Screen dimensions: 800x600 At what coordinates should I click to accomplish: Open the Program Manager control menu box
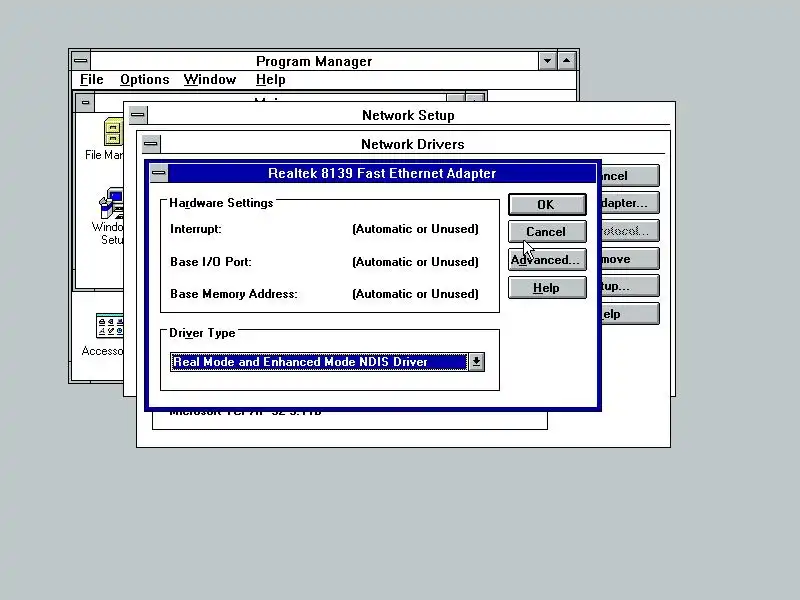[x=81, y=61]
